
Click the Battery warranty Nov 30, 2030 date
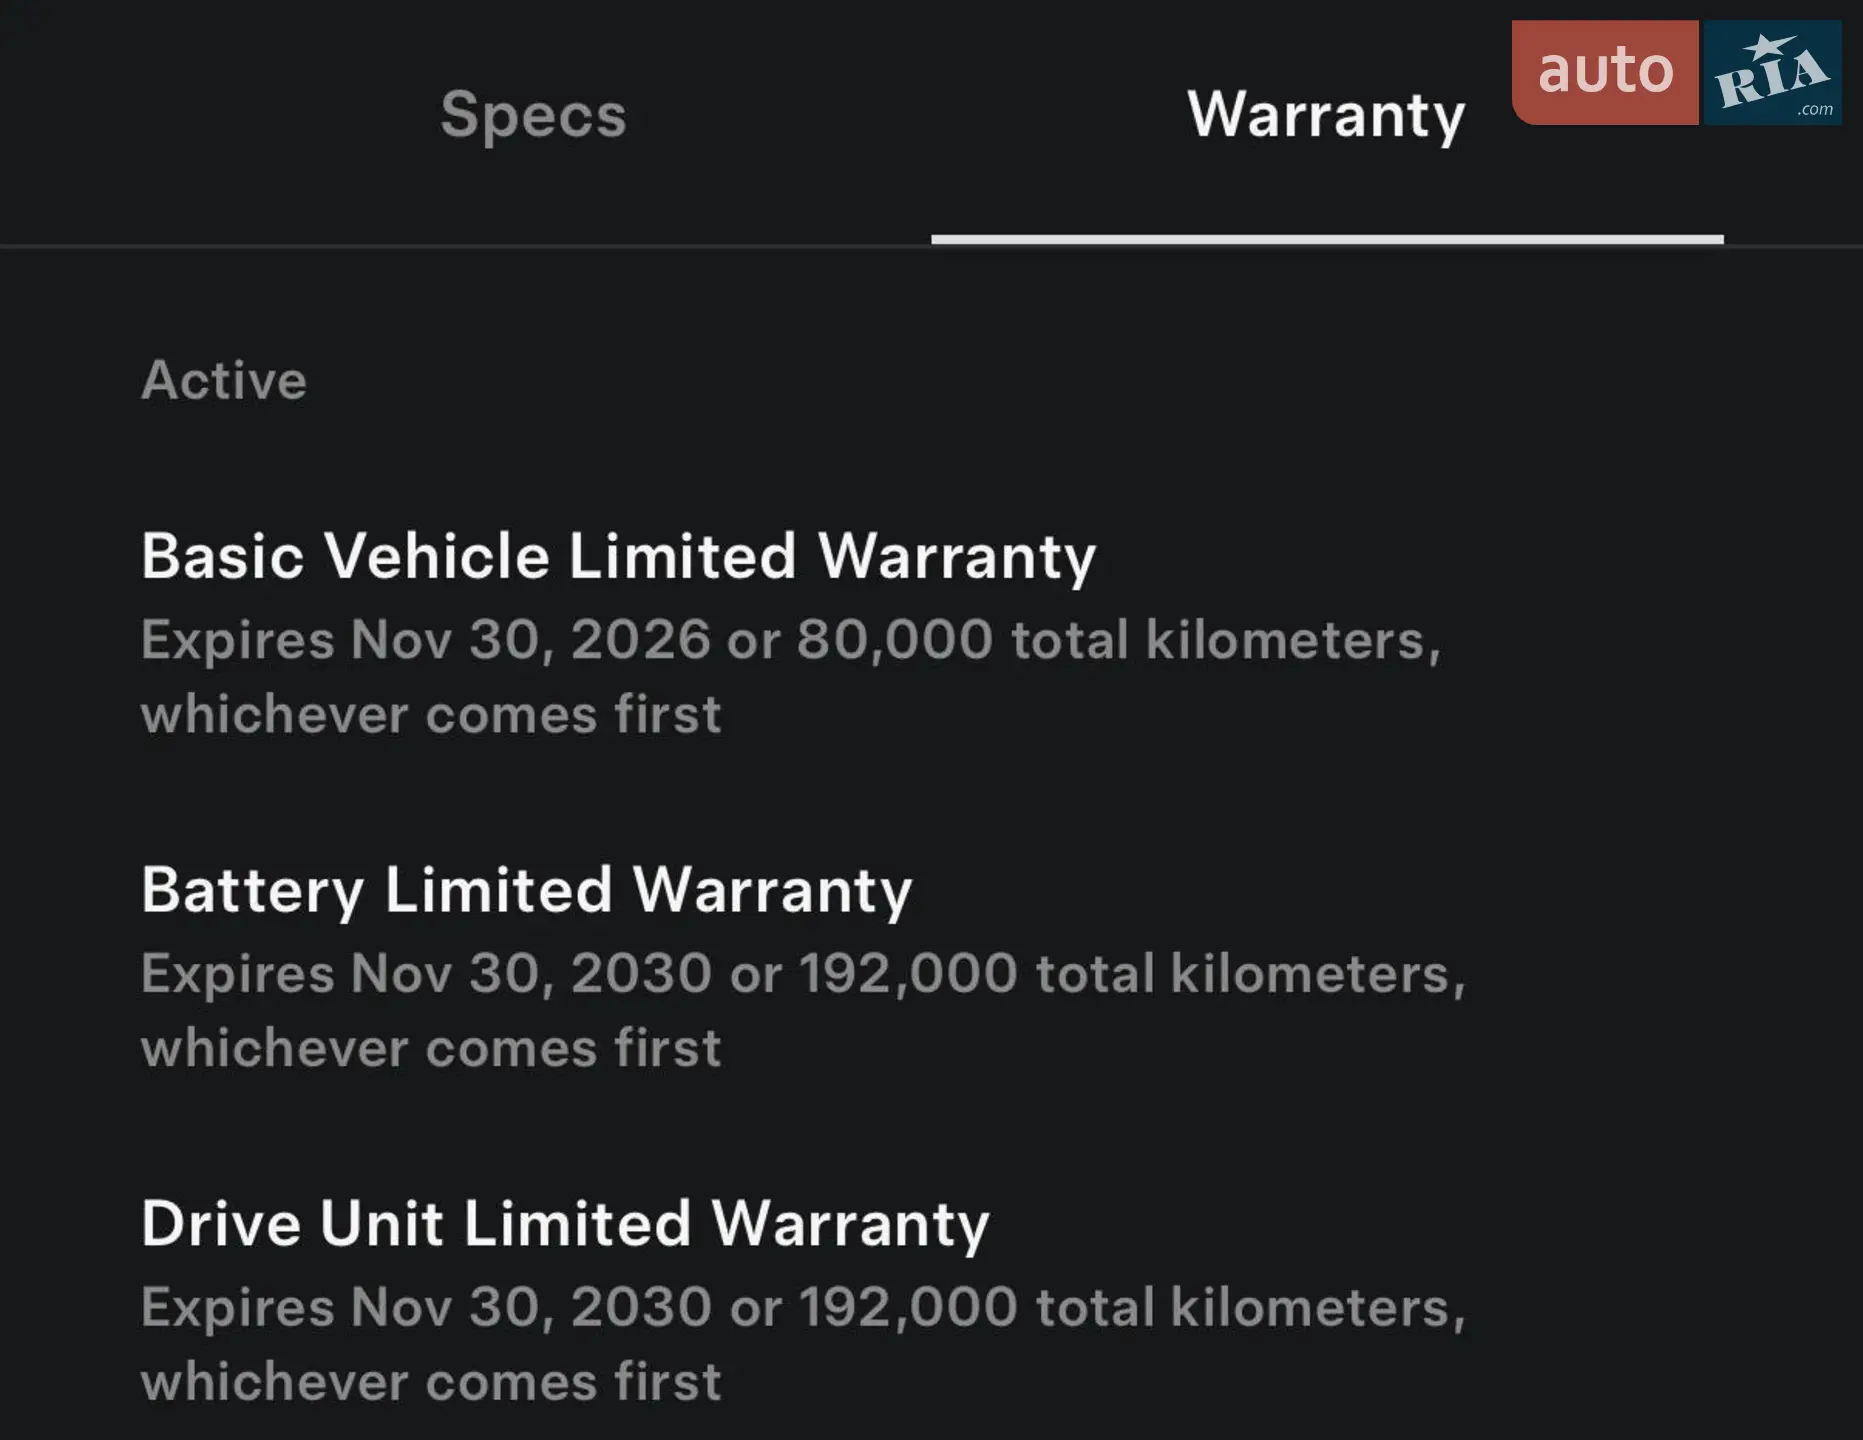[530, 974]
